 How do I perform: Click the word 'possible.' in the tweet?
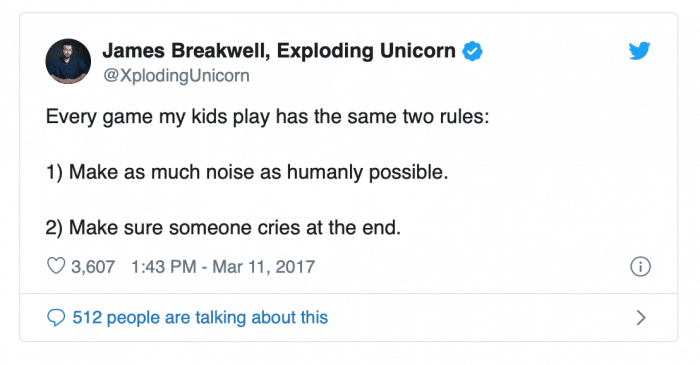pyautogui.click(x=408, y=173)
